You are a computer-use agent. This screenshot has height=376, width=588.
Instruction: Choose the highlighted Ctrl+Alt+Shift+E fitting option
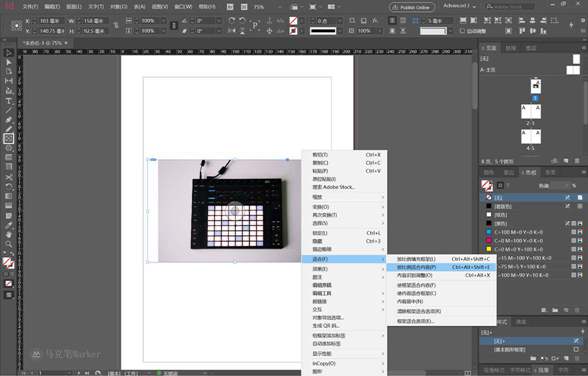click(x=442, y=267)
